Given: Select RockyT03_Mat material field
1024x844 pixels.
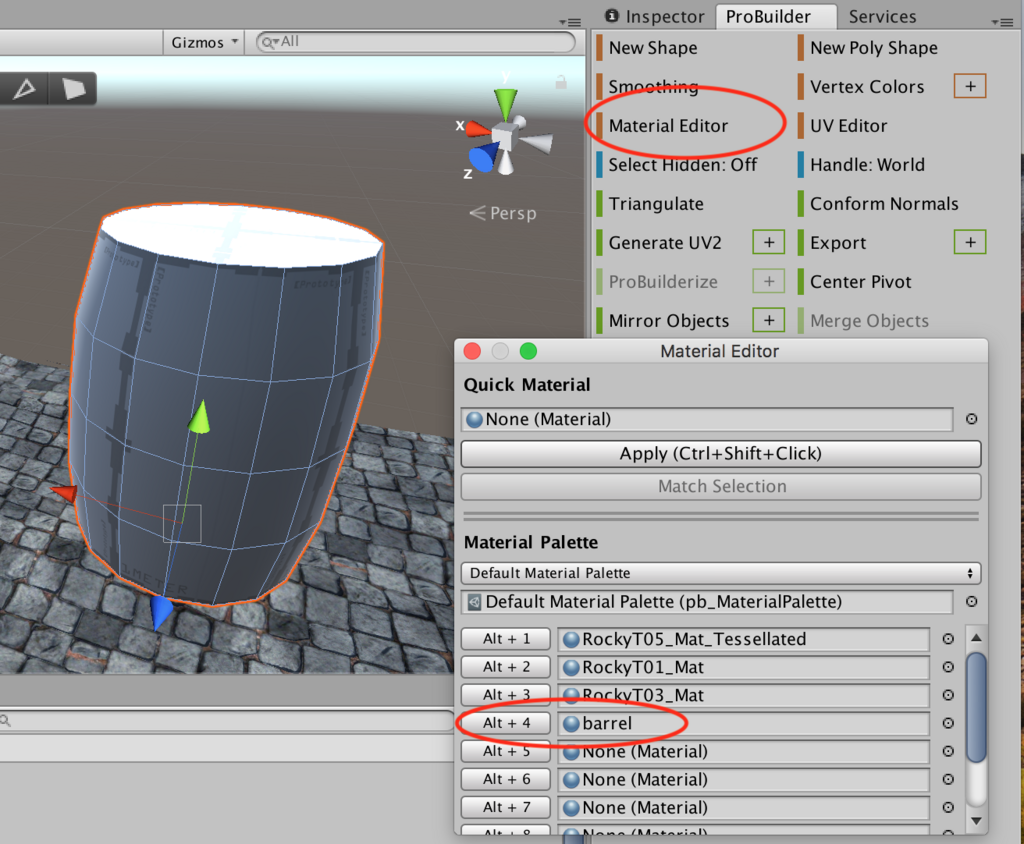Looking at the screenshot, I should 744,695.
